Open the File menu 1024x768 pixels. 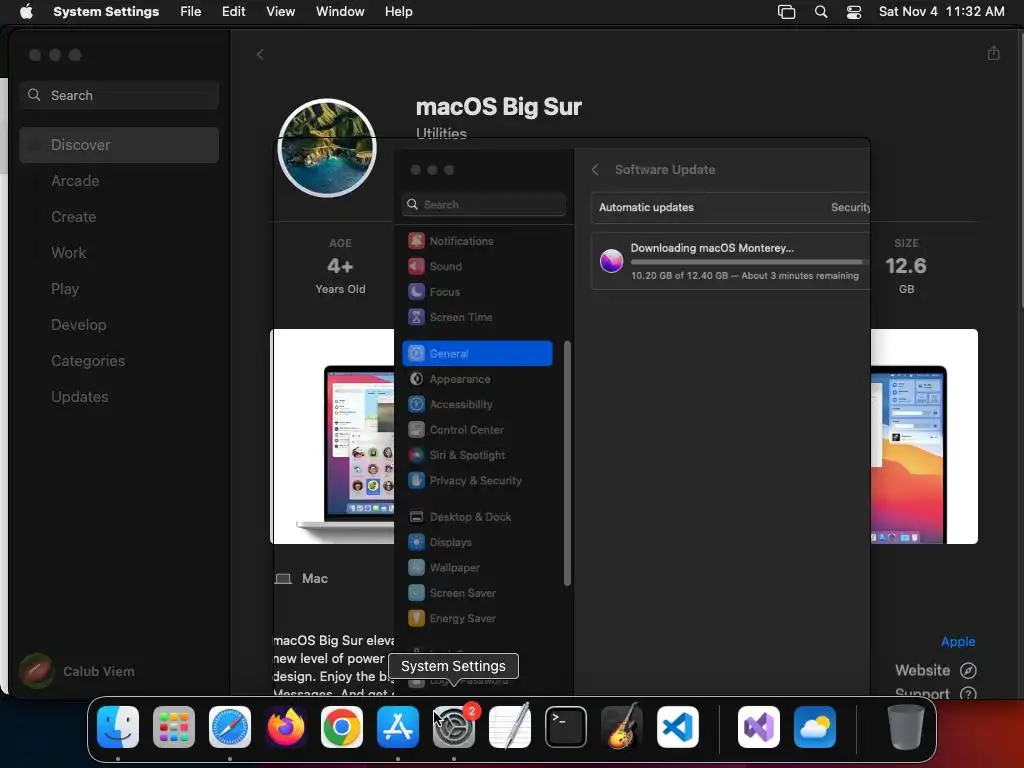191,11
